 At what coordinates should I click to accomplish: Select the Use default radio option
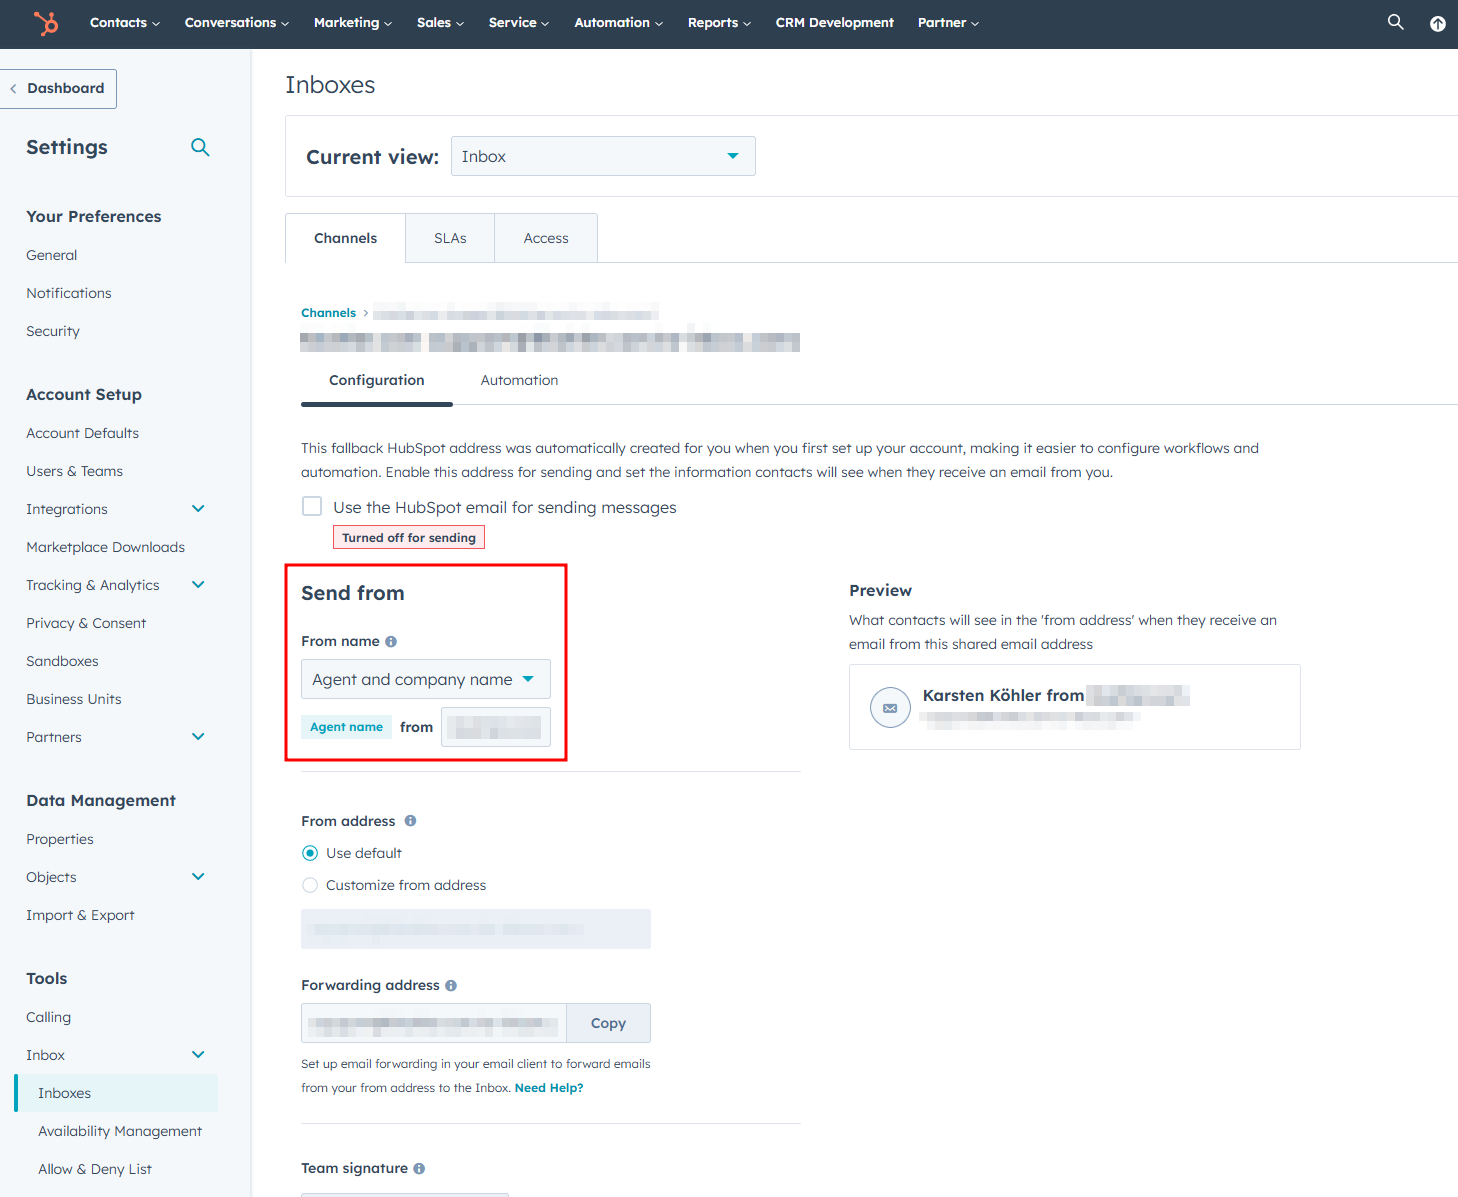(x=310, y=852)
